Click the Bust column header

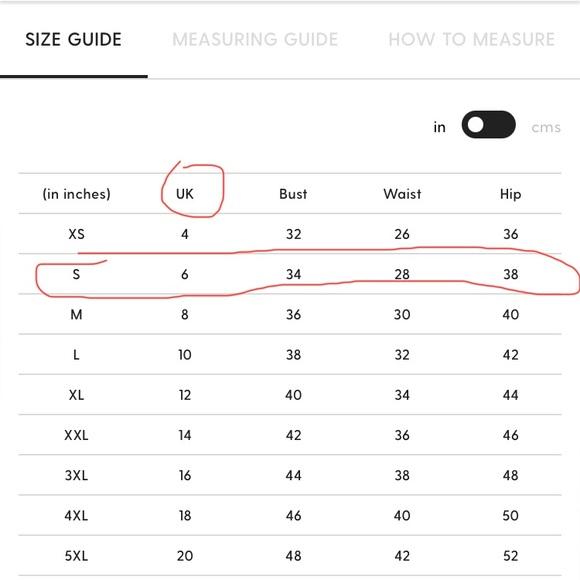[293, 194]
